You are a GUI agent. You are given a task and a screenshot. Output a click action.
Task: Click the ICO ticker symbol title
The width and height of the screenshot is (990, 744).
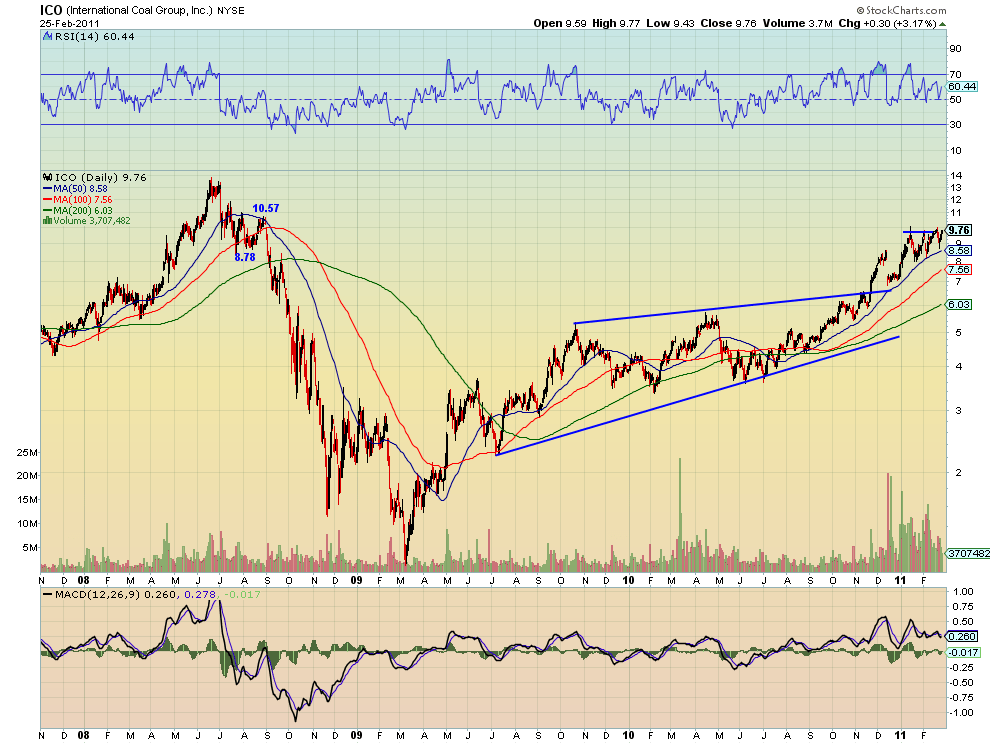(x=51, y=10)
